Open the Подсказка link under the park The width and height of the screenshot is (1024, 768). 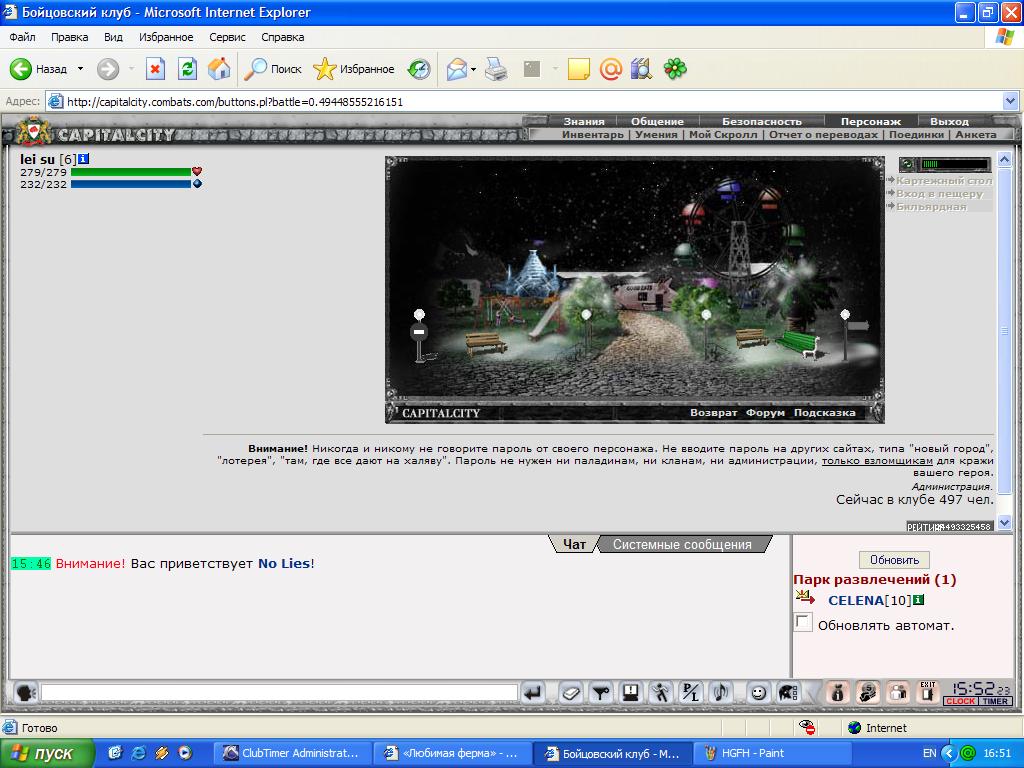coord(824,413)
